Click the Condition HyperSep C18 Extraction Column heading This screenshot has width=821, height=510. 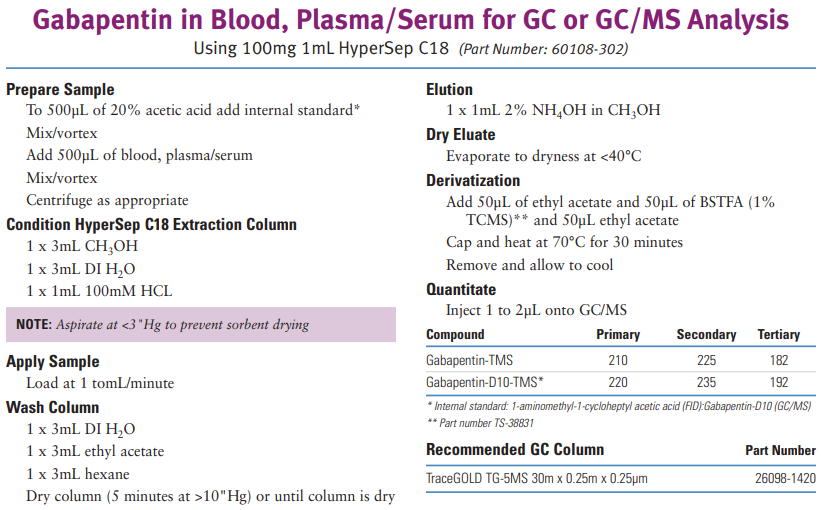click(151, 225)
